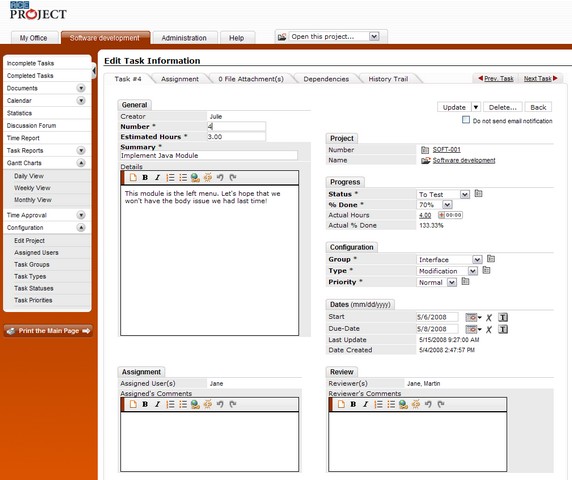Click the printer icon on Print the Main Page

[x=11, y=331]
